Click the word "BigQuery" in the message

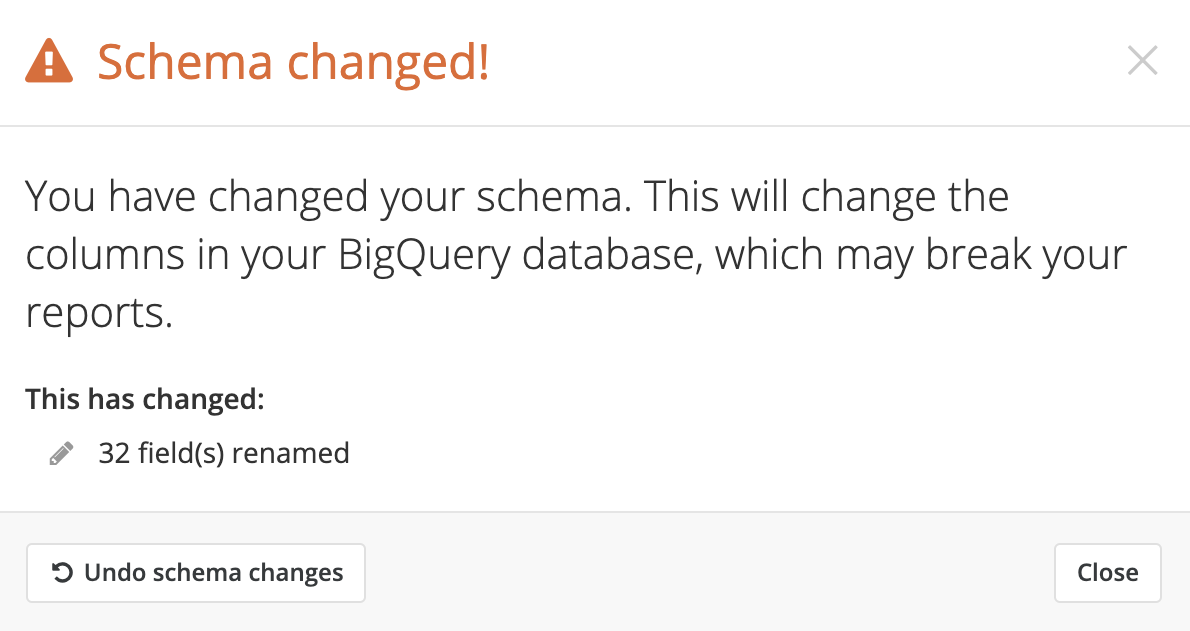click(x=424, y=255)
